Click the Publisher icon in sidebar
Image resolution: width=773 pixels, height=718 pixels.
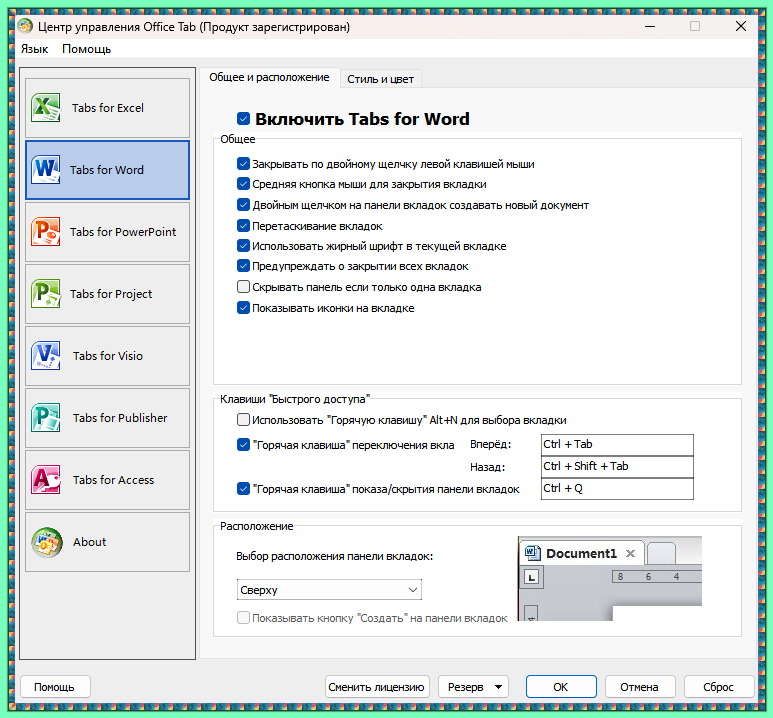[x=45, y=418]
